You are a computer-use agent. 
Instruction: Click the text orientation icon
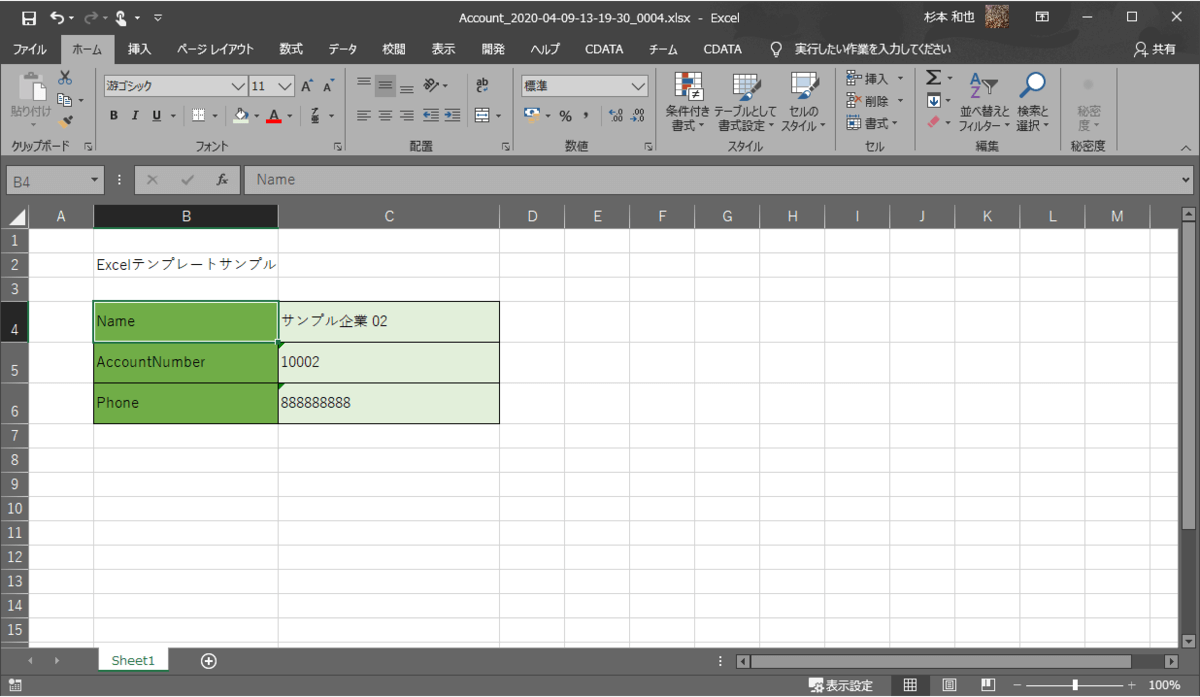pos(431,86)
